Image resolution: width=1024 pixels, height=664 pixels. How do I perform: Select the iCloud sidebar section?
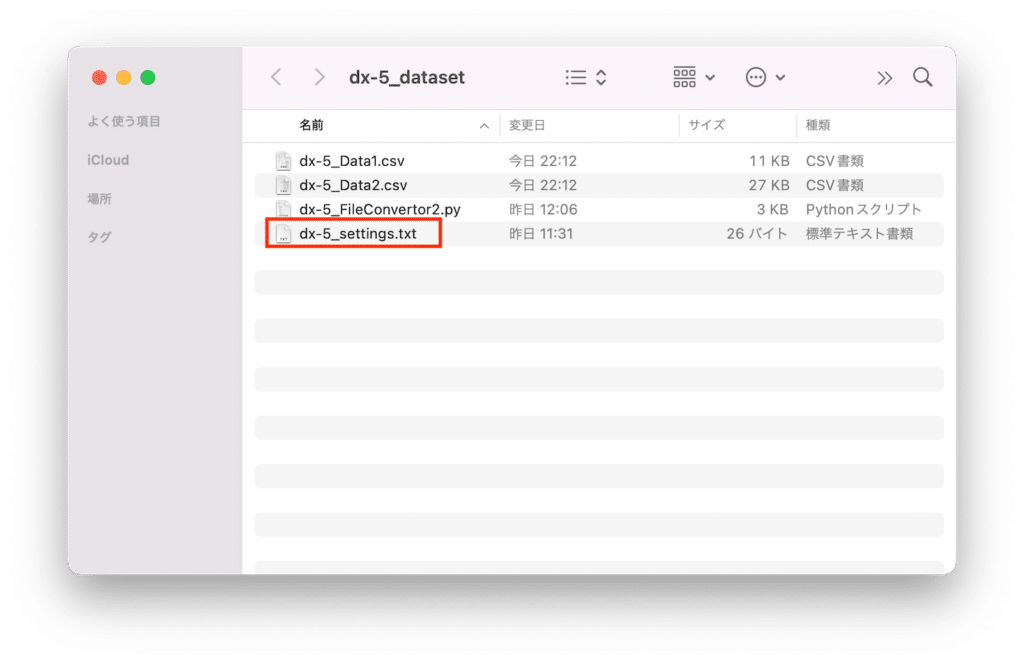click(x=108, y=160)
